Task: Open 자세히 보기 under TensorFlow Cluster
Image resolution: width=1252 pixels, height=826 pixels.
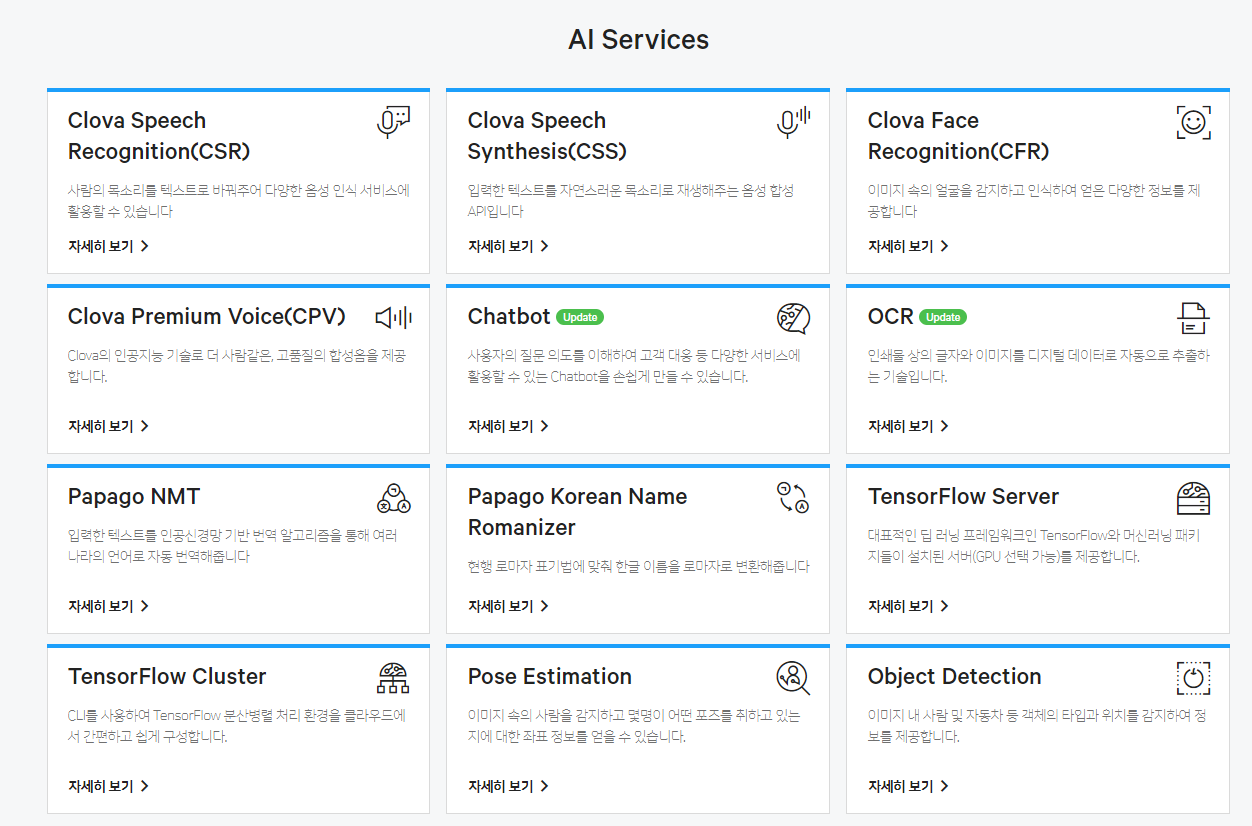Action: click(x=108, y=786)
